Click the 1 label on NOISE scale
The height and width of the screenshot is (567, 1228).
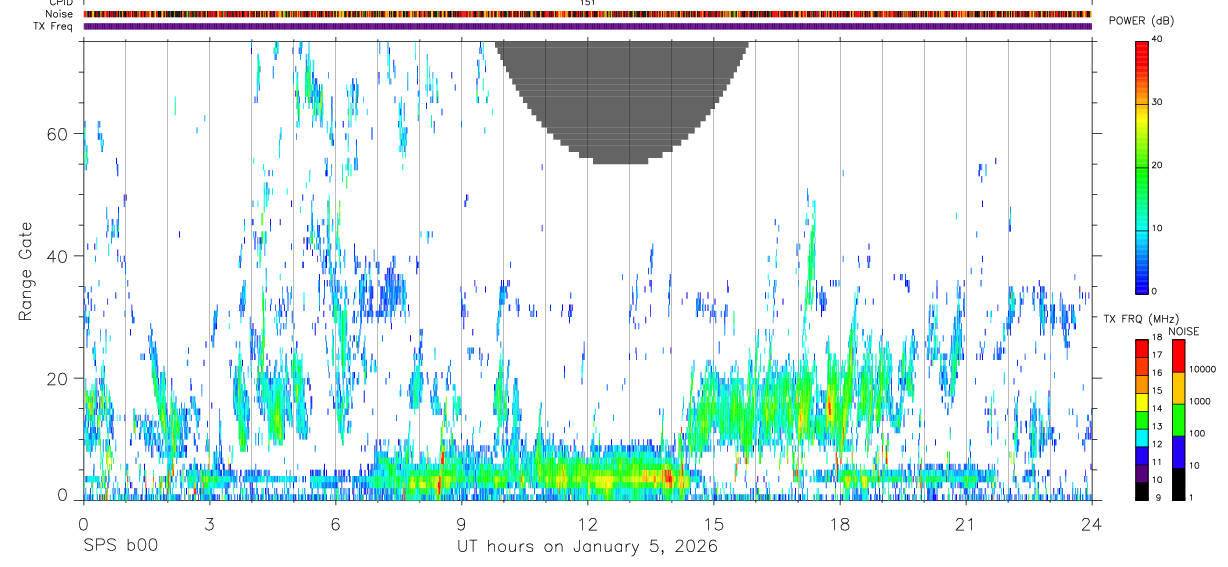(x=1191, y=497)
